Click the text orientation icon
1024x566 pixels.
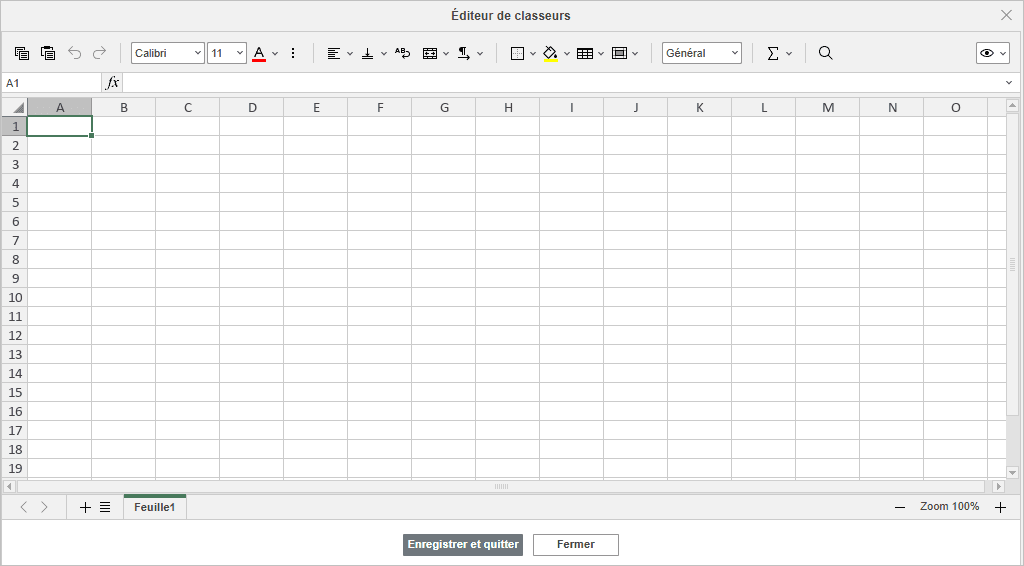[464, 54]
